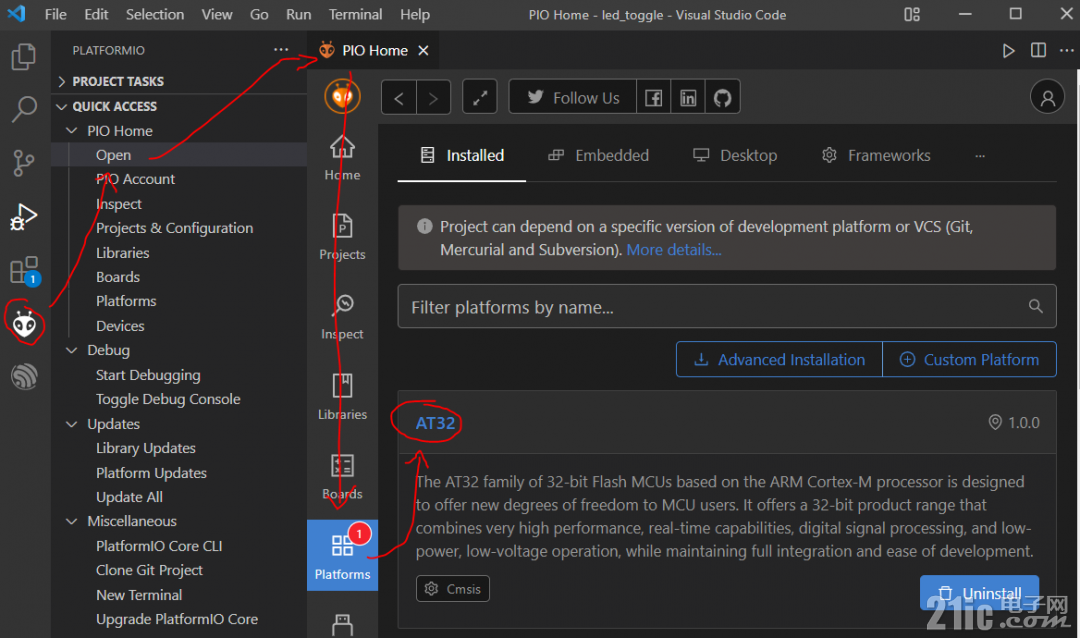This screenshot has height=638, width=1080.
Task: Open PlatformIO Facebook page icon
Action: coord(654,98)
